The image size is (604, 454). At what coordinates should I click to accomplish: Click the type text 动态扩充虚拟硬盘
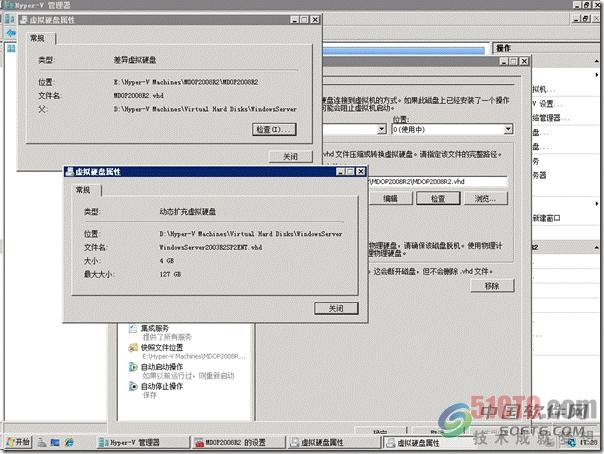pyautogui.click(x=188, y=212)
